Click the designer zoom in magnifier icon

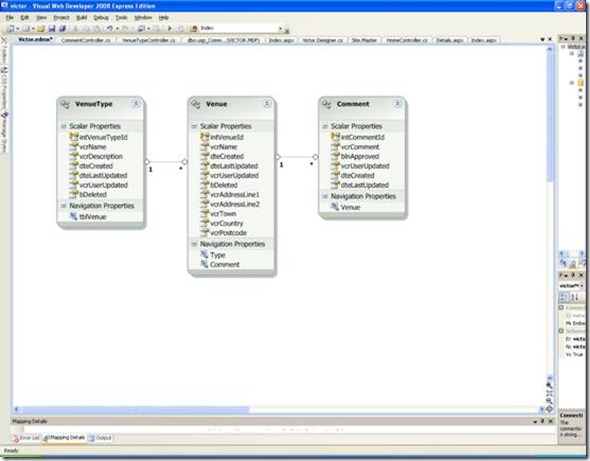click(x=549, y=385)
